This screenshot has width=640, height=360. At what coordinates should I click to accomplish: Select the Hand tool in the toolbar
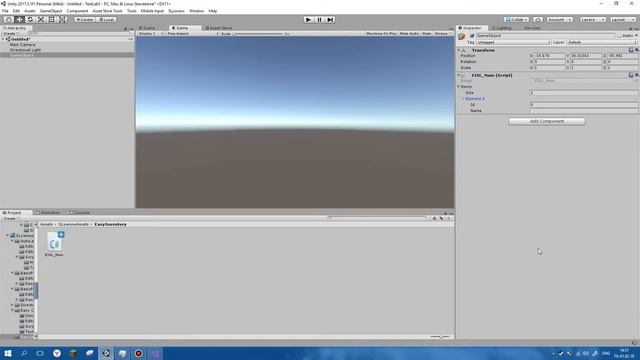point(8,20)
